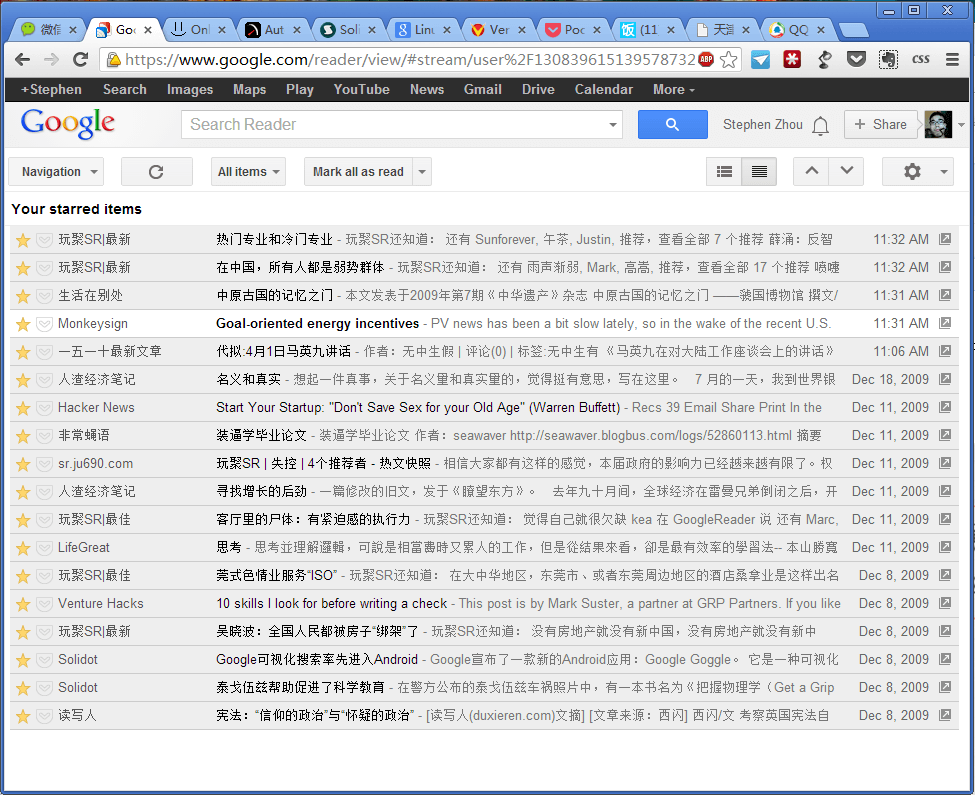This screenshot has height=795, width=975.
Task: Open the More menu in Google bar
Action: click(673, 90)
